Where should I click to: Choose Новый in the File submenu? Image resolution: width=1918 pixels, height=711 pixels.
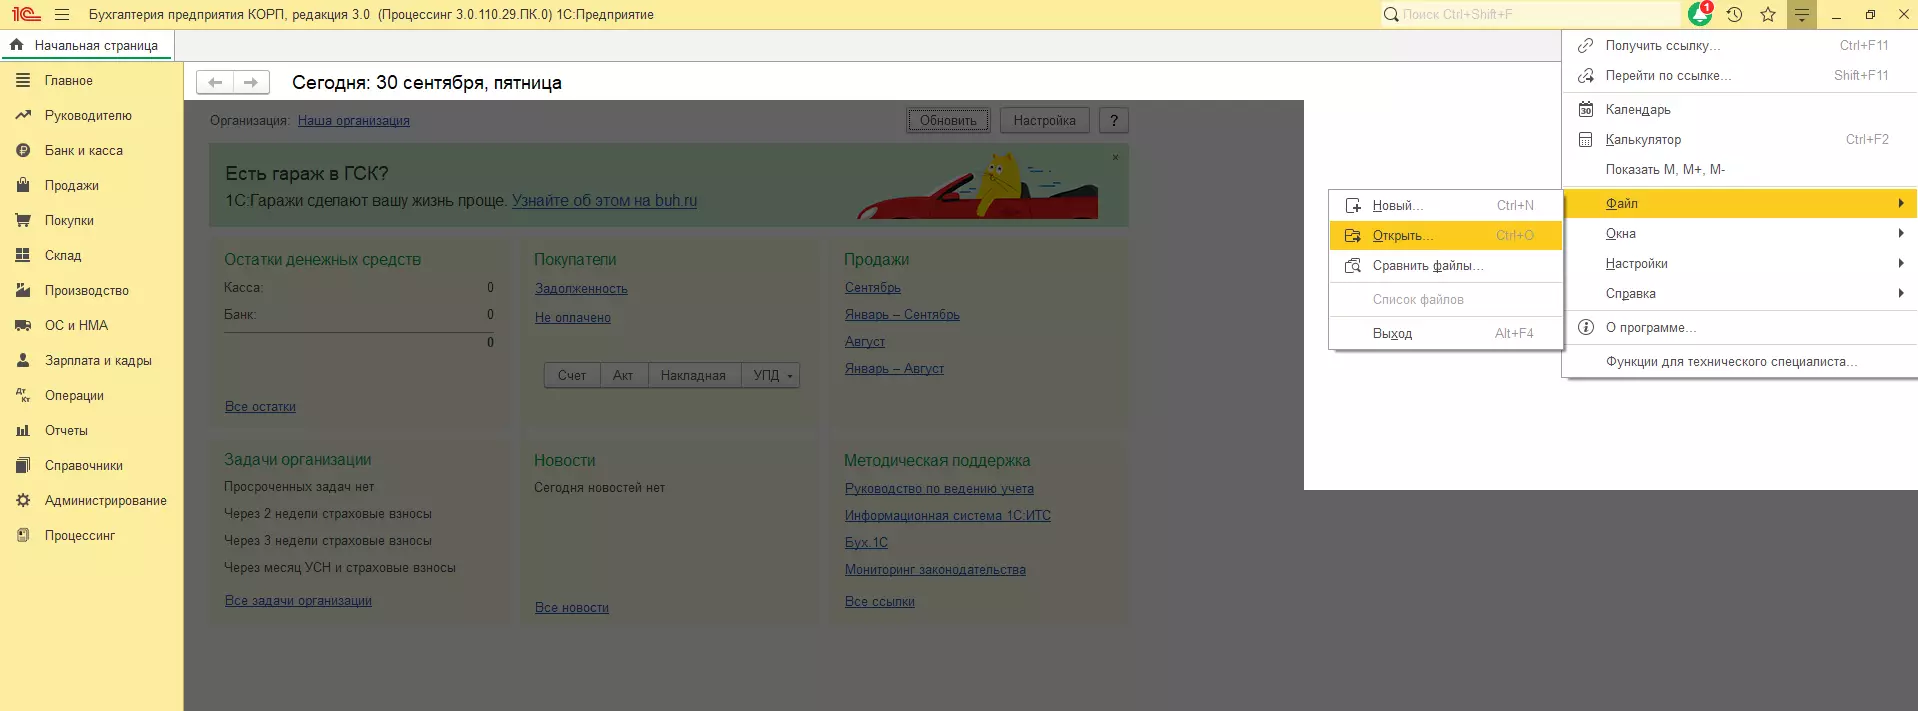coord(1446,206)
